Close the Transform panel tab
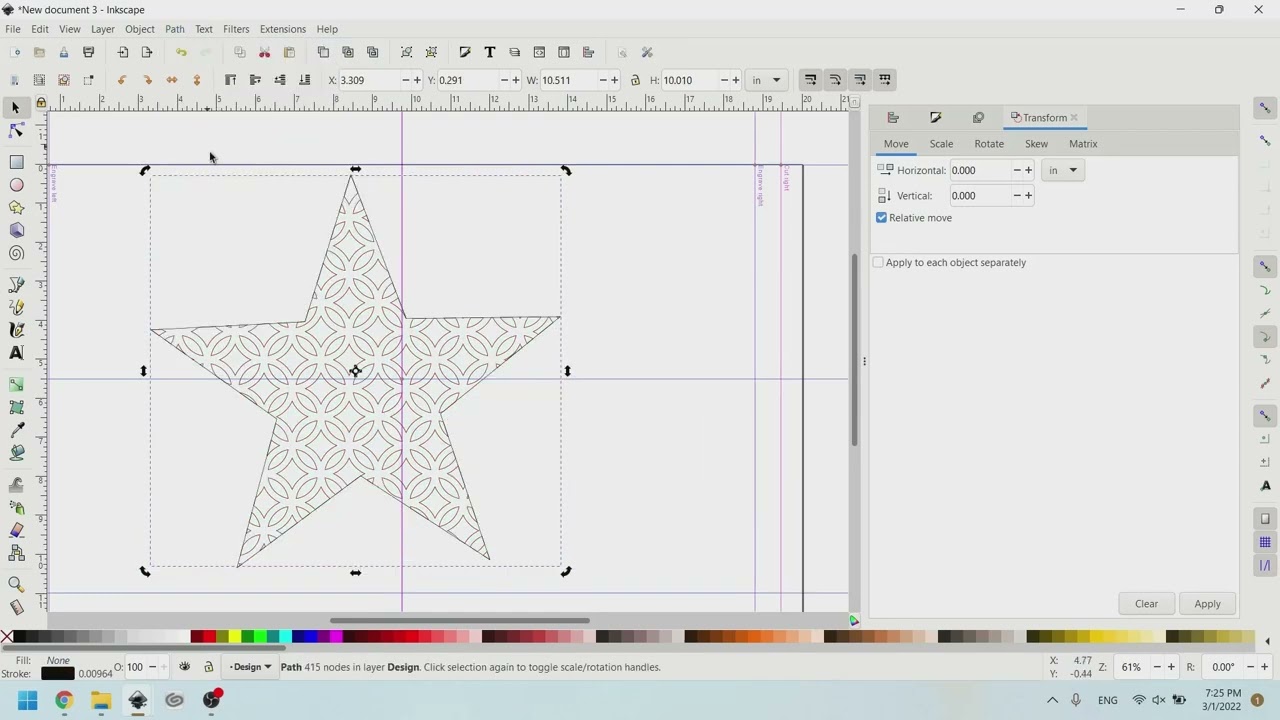 tap(1074, 118)
